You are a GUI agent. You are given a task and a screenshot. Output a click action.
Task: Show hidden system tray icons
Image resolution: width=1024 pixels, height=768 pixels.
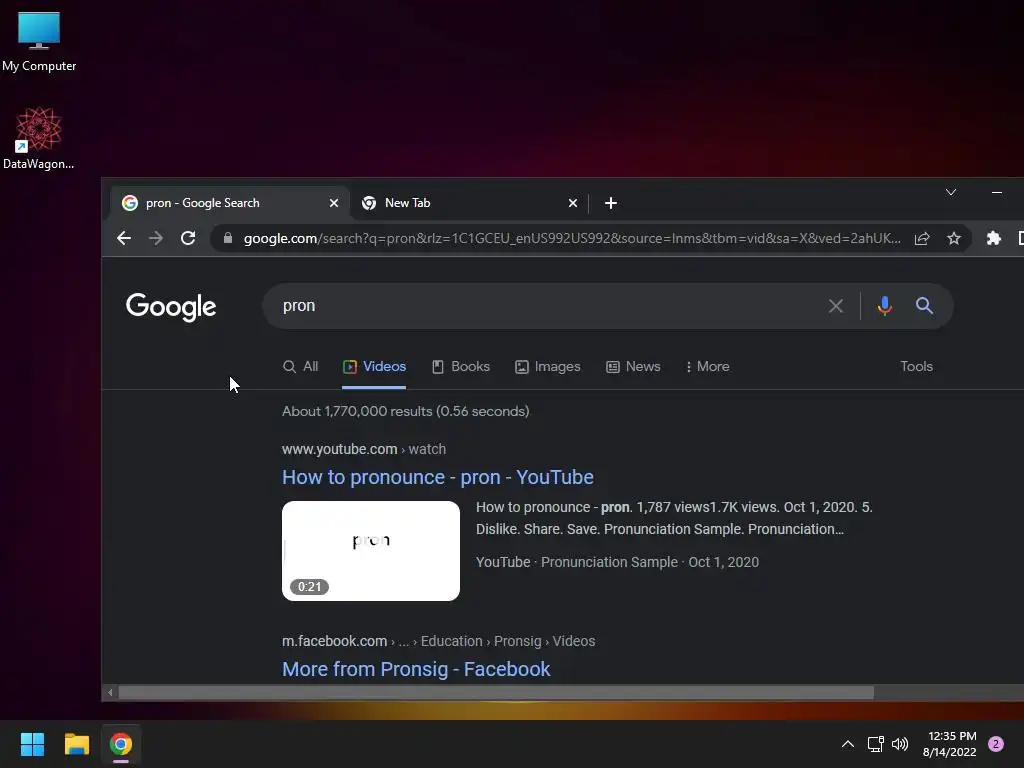click(848, 744)
